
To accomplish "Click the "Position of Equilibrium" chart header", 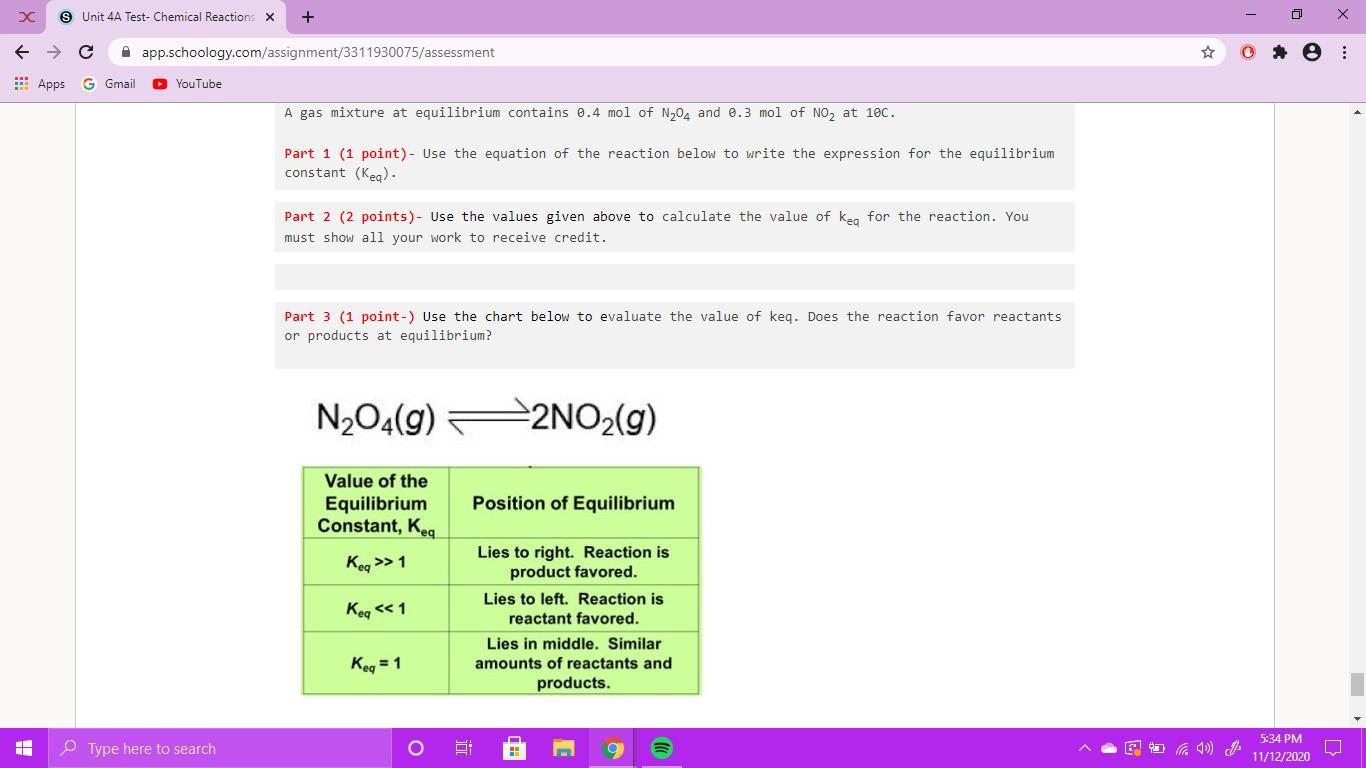I will [x=573, y=503].
